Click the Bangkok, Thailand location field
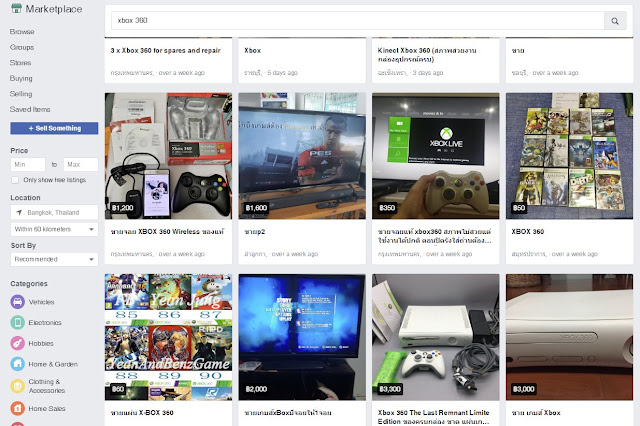Screen dimensions: 640x426 click(54, 212)
